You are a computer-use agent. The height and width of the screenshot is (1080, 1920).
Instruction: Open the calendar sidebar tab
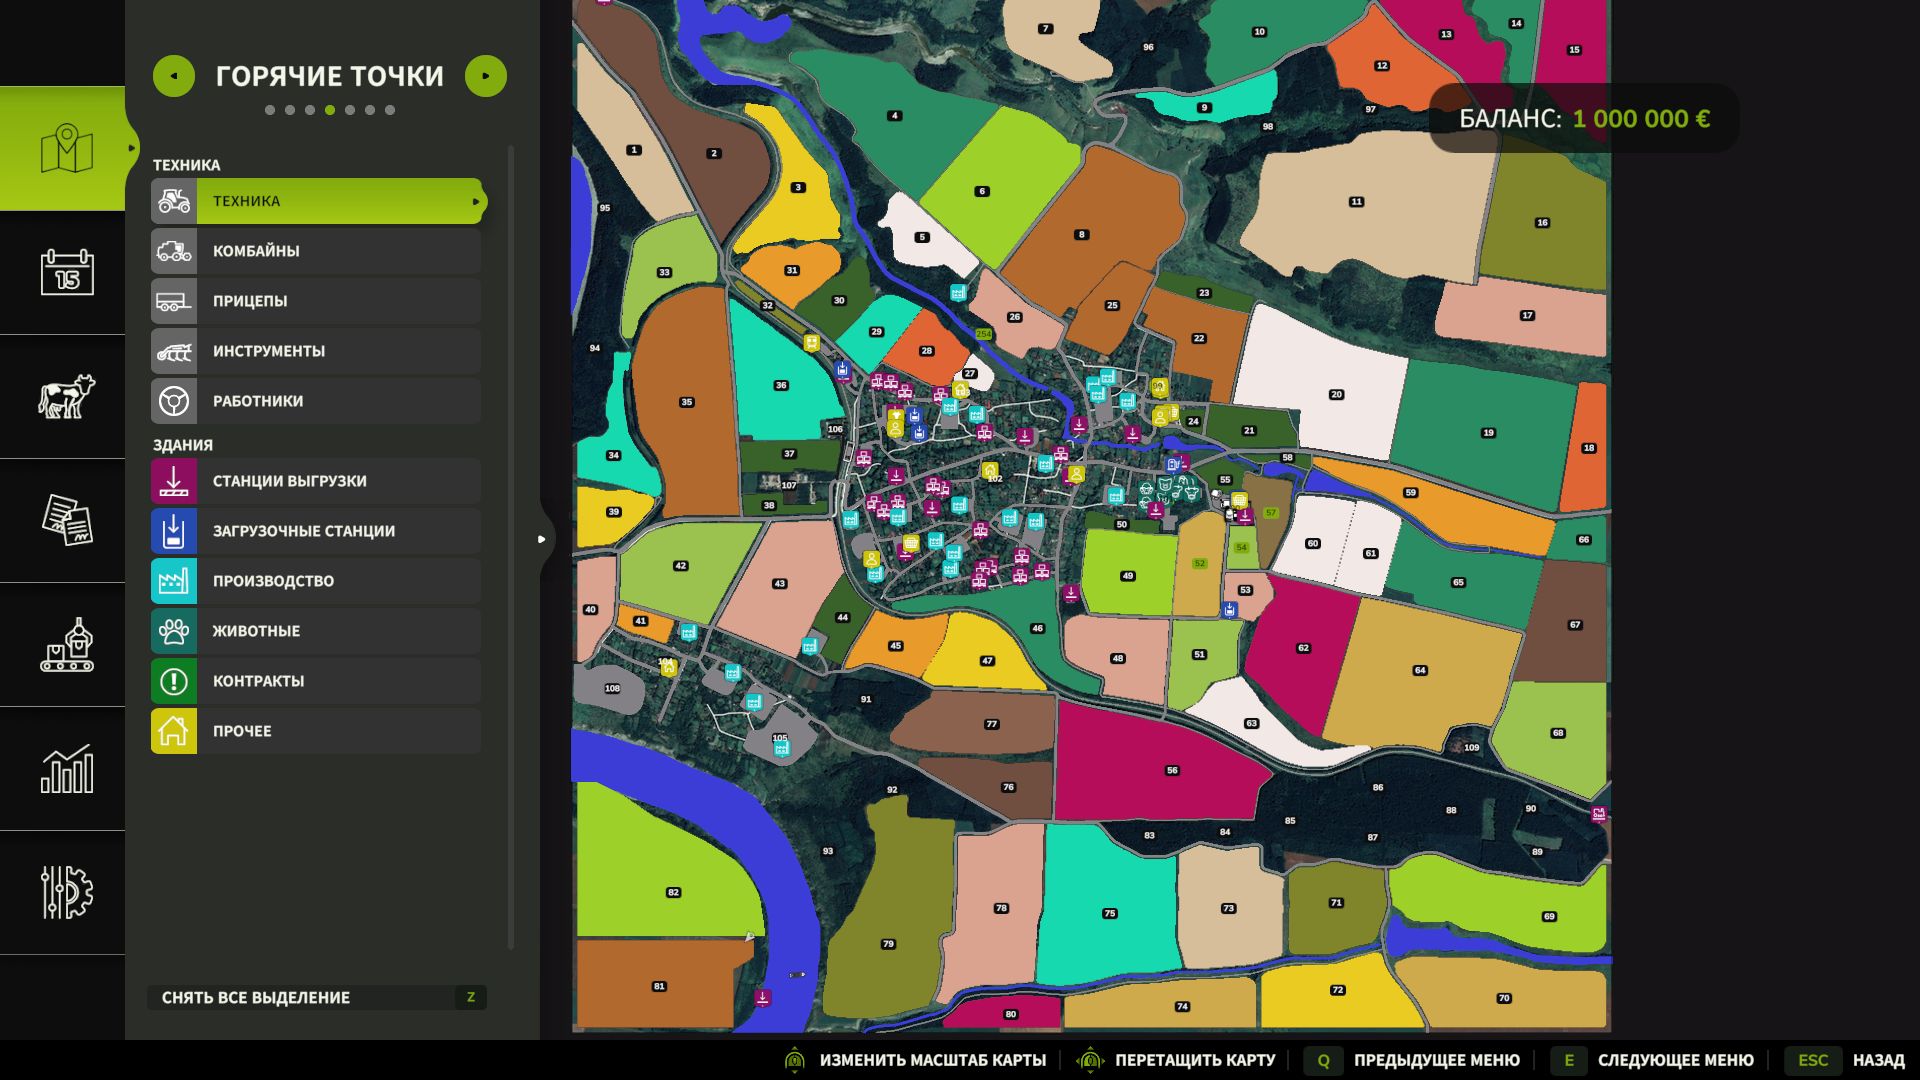click(x=66, y=272)
